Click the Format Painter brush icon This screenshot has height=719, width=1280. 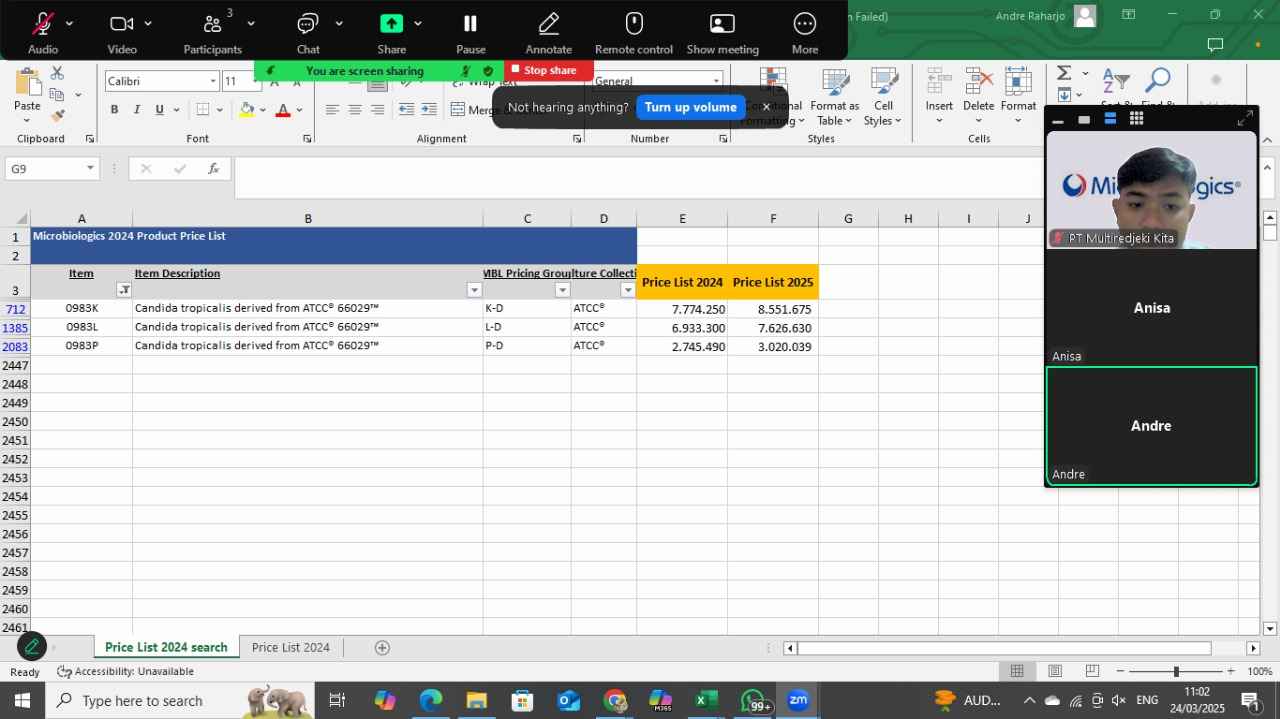pyautogui.click(x=57, y=116)
